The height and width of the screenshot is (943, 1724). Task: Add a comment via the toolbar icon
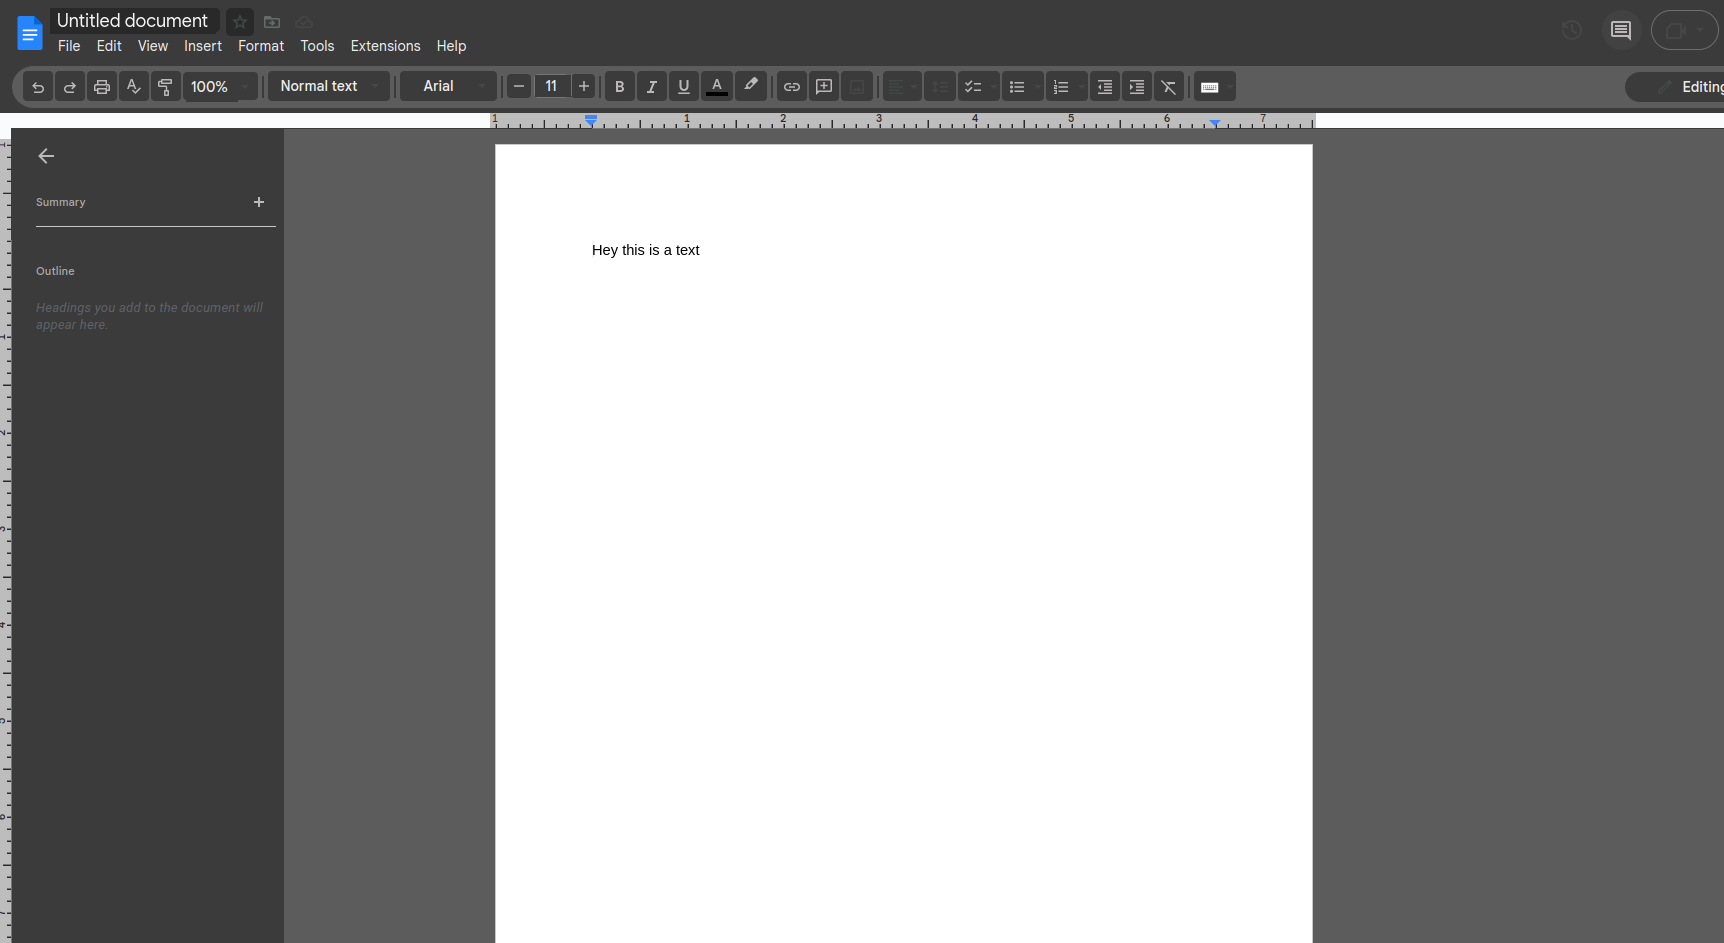pos(823,86)
